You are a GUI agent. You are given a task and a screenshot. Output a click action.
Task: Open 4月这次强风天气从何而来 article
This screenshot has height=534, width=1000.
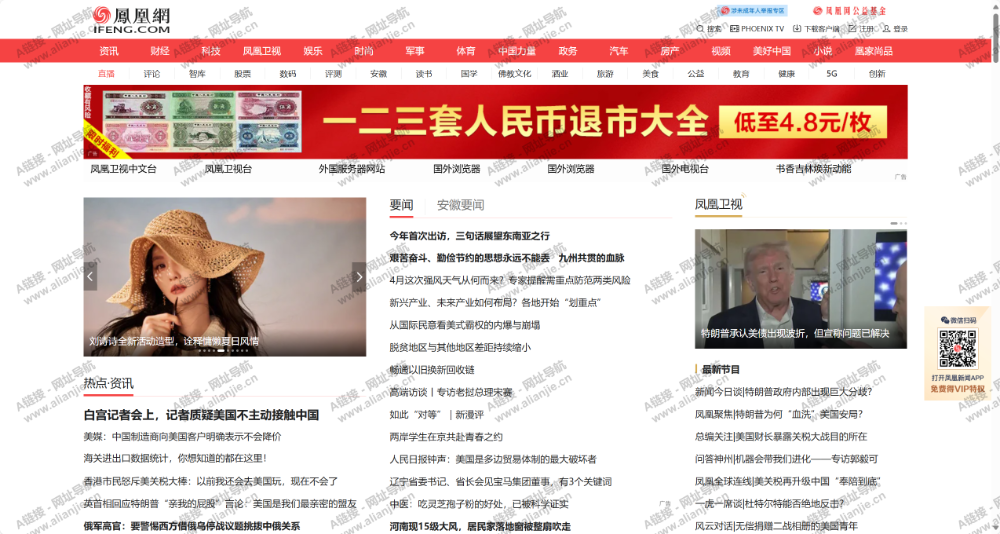(510, 280)
